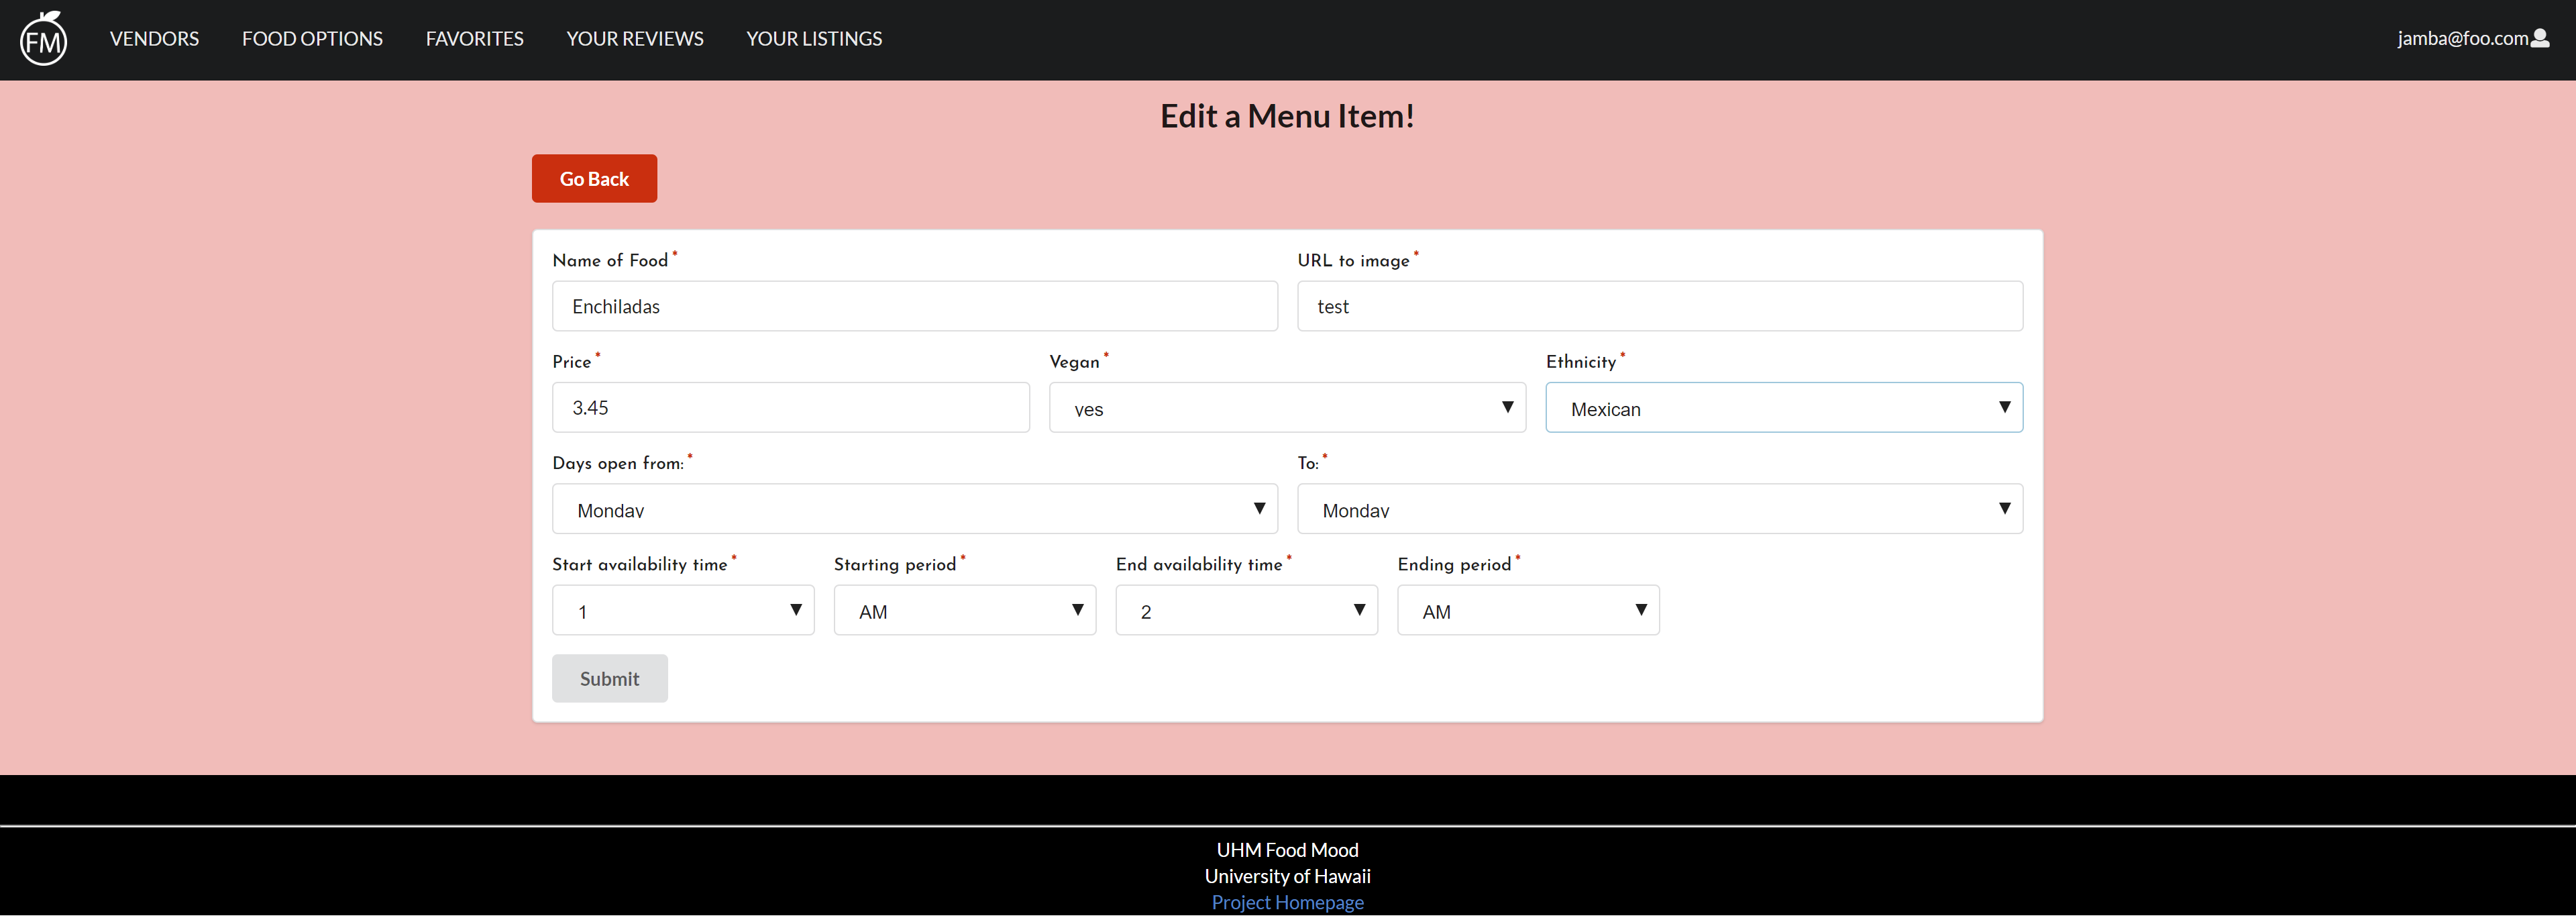Viewport: 2576px width, 920px height.
Task: Click the University of Hawaii footer text
Action: [1287, 876]
